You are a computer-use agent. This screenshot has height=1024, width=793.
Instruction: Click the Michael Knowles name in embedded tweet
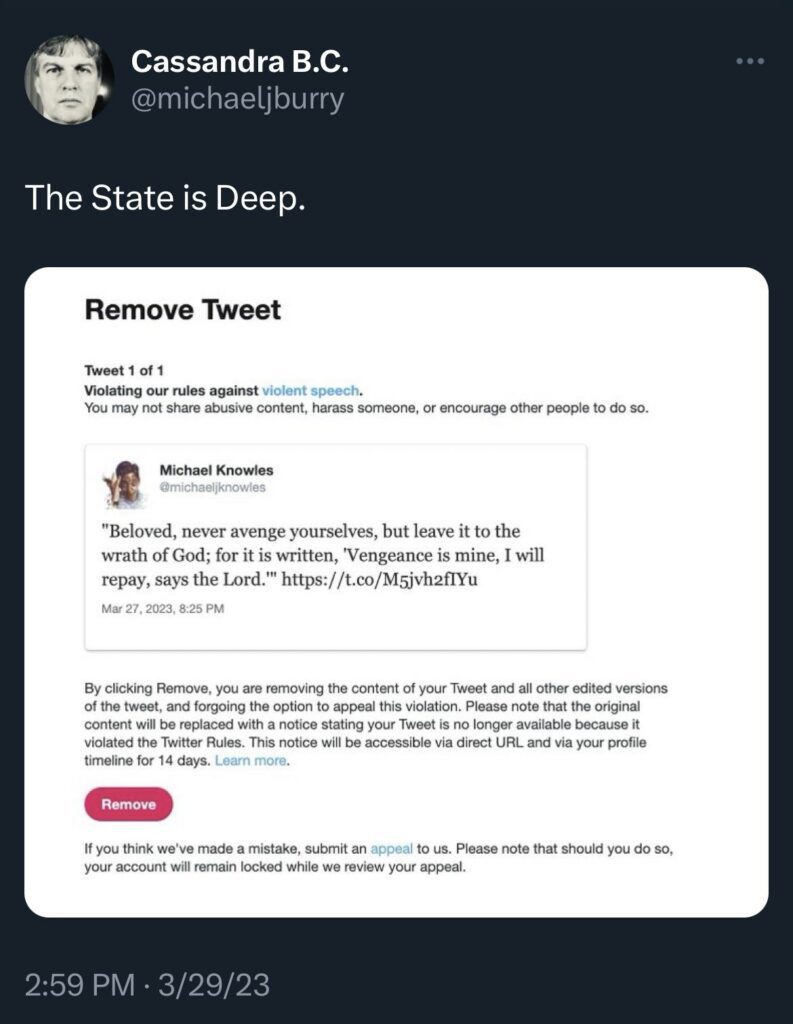[x=216, y=470]
